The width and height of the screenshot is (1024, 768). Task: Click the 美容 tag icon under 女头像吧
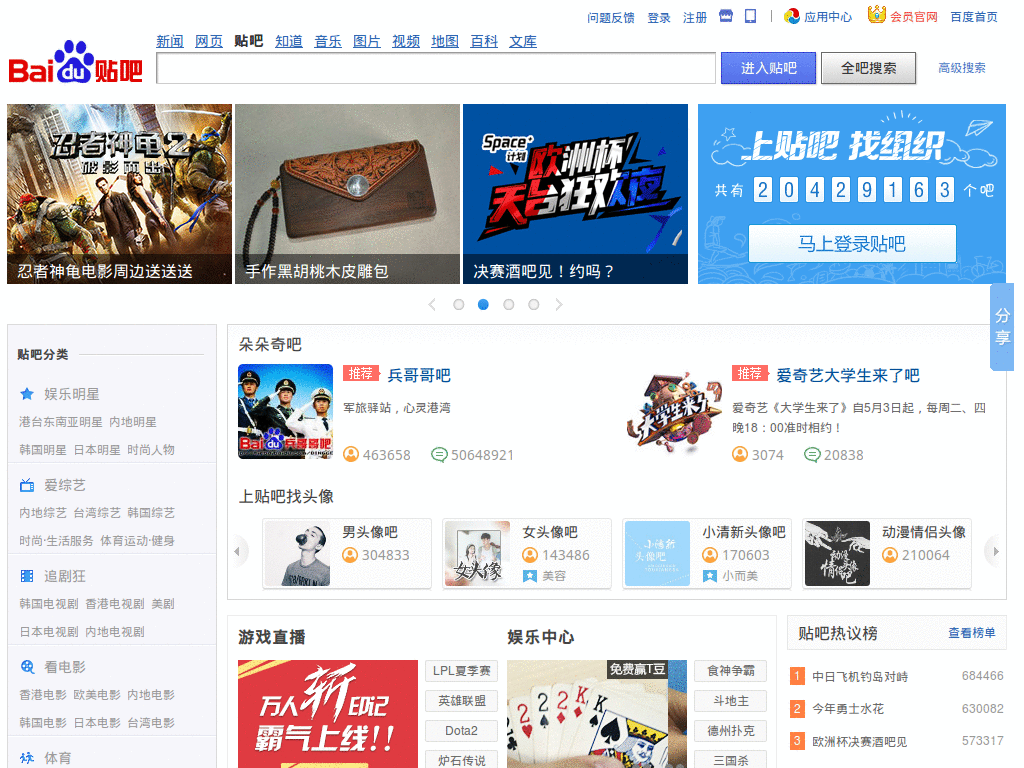[530, 576]
